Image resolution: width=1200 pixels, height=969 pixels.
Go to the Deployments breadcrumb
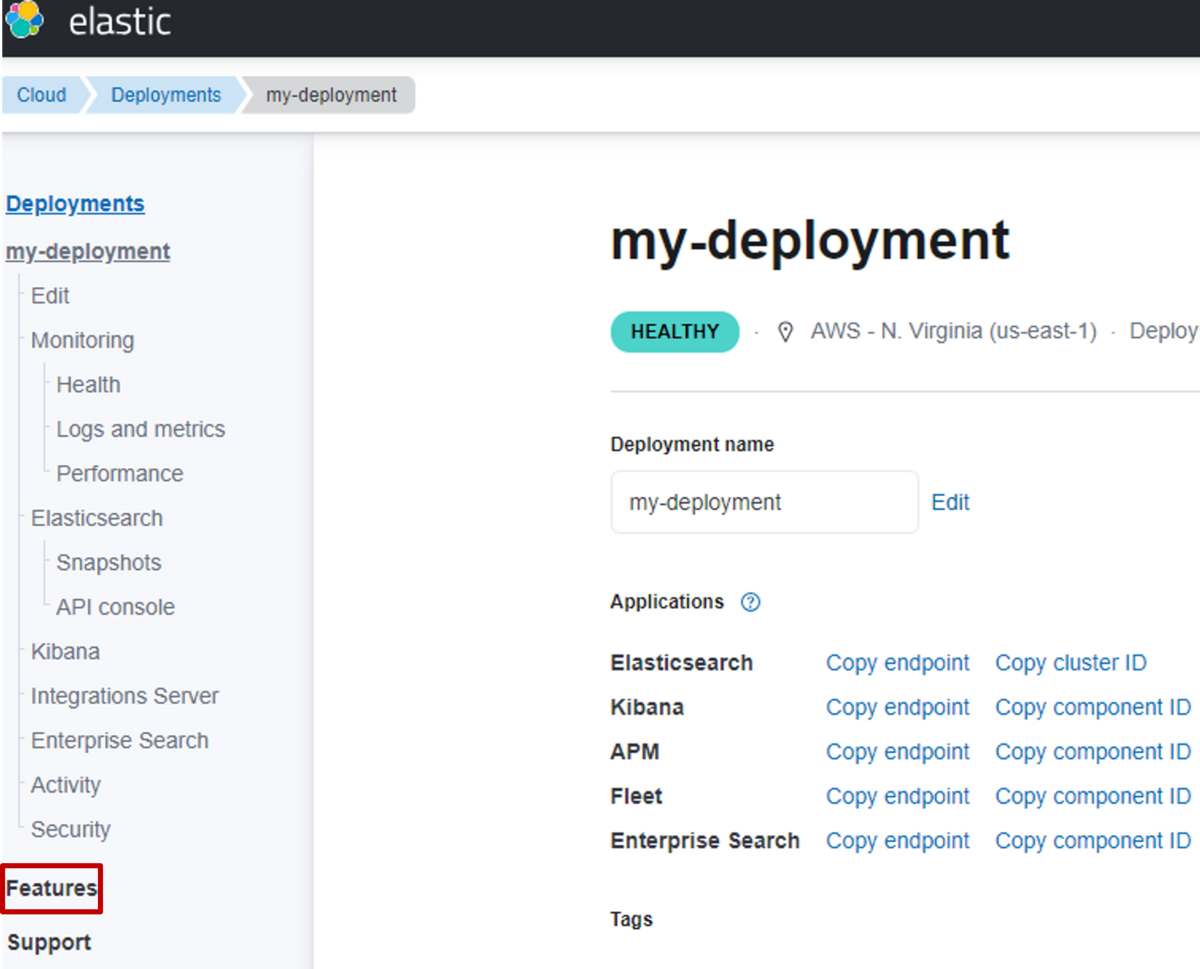pos(166,95)
